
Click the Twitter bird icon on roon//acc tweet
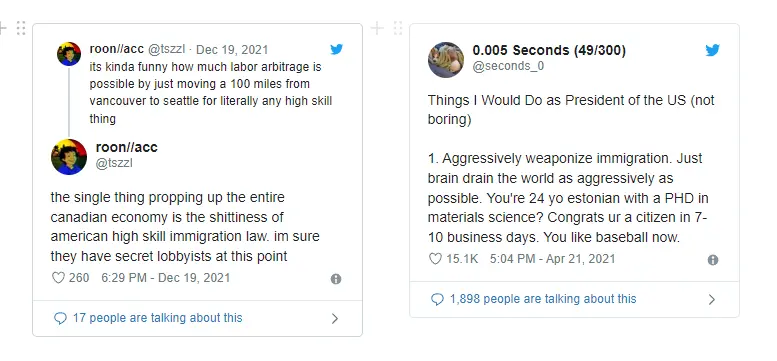[336, 49]
